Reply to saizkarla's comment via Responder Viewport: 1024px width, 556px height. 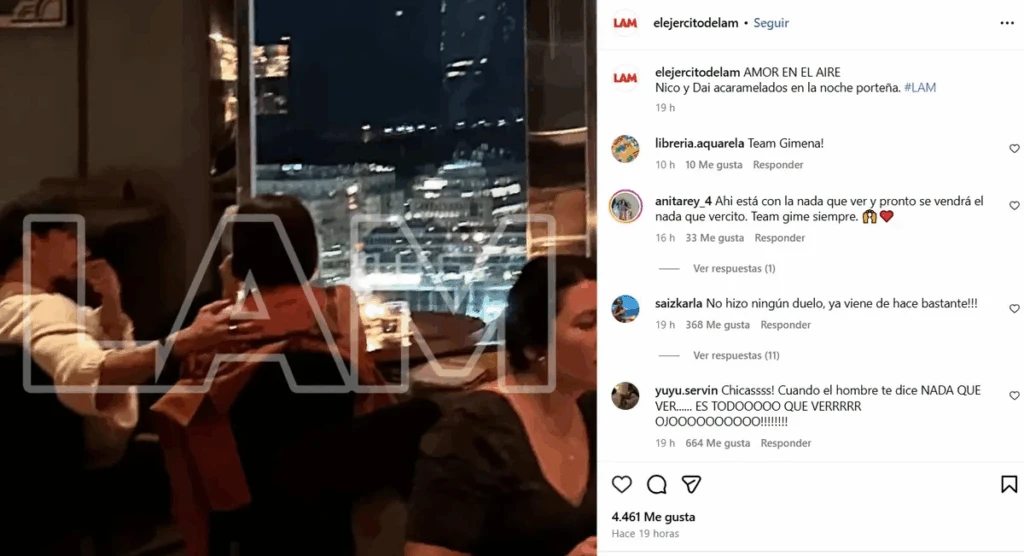(785, 325)
